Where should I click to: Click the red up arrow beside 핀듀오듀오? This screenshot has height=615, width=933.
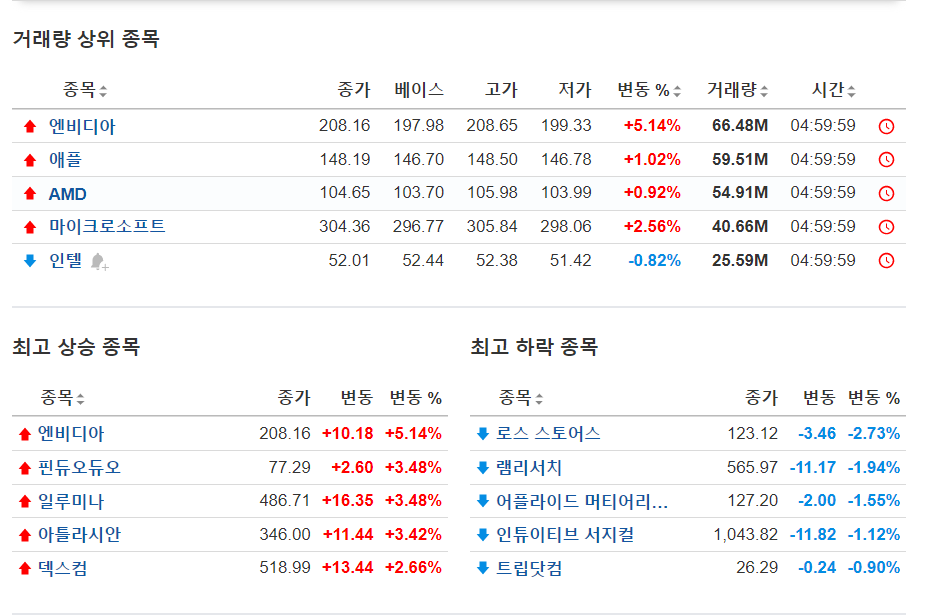tap(24, 468)
